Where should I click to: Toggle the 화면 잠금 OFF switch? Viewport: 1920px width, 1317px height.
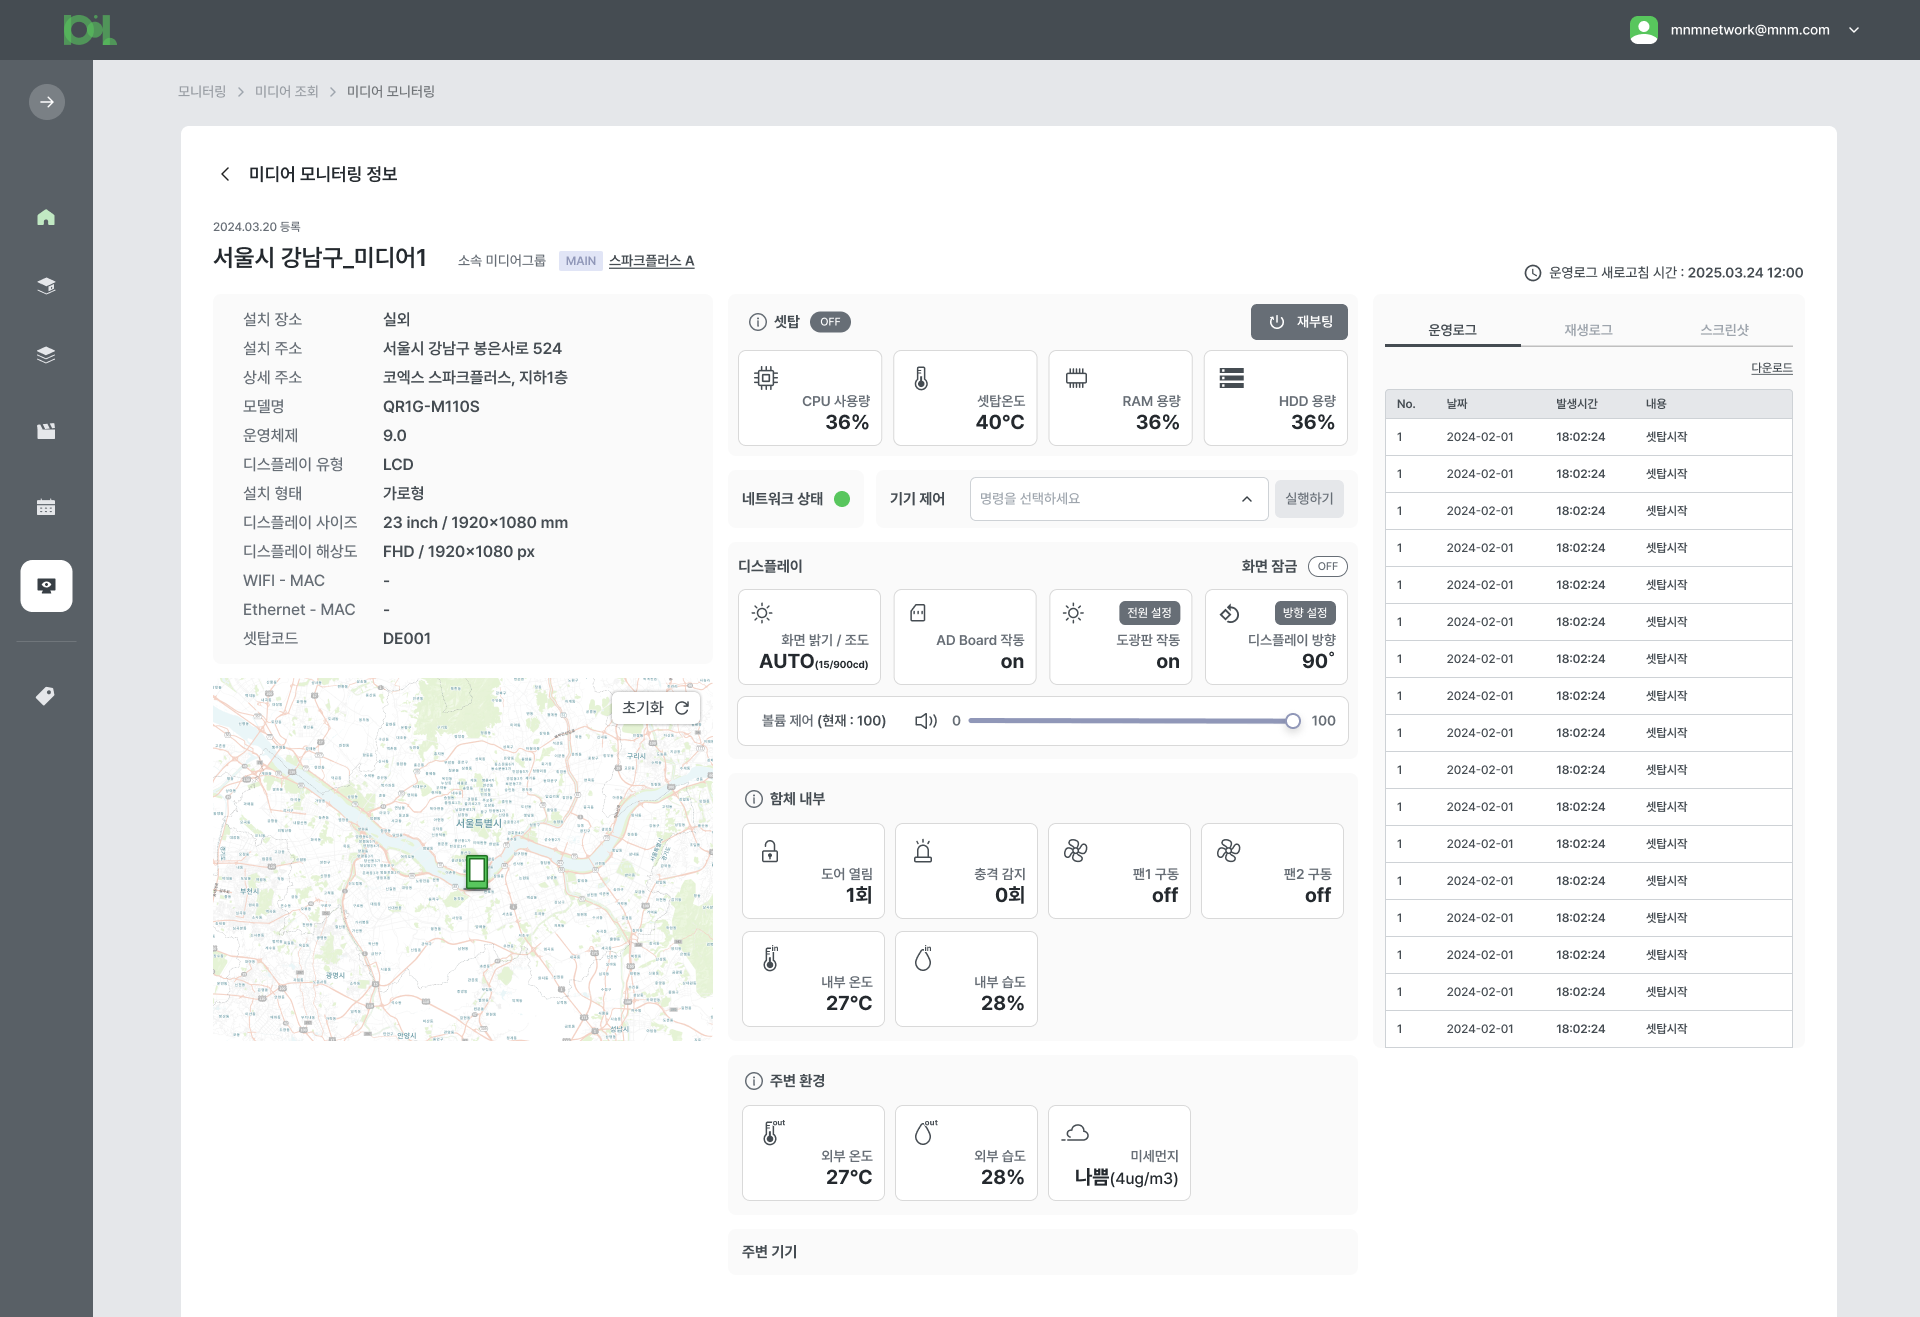1327,566
